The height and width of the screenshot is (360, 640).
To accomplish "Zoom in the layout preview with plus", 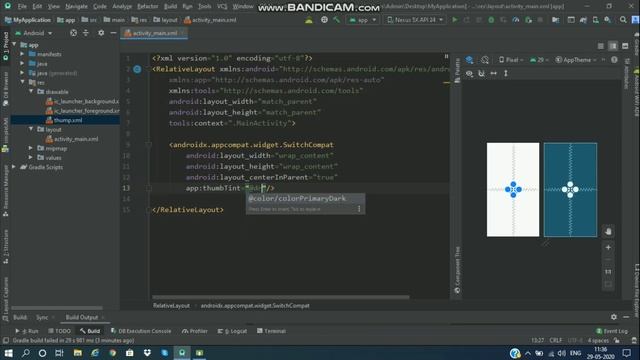I will click(608, 247).
